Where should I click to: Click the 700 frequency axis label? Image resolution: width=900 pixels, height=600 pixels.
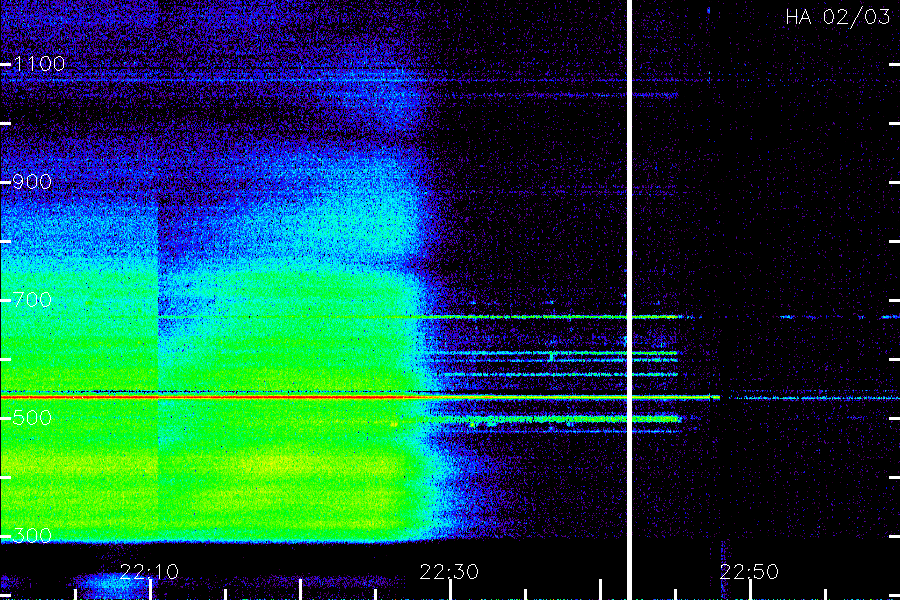32,300
